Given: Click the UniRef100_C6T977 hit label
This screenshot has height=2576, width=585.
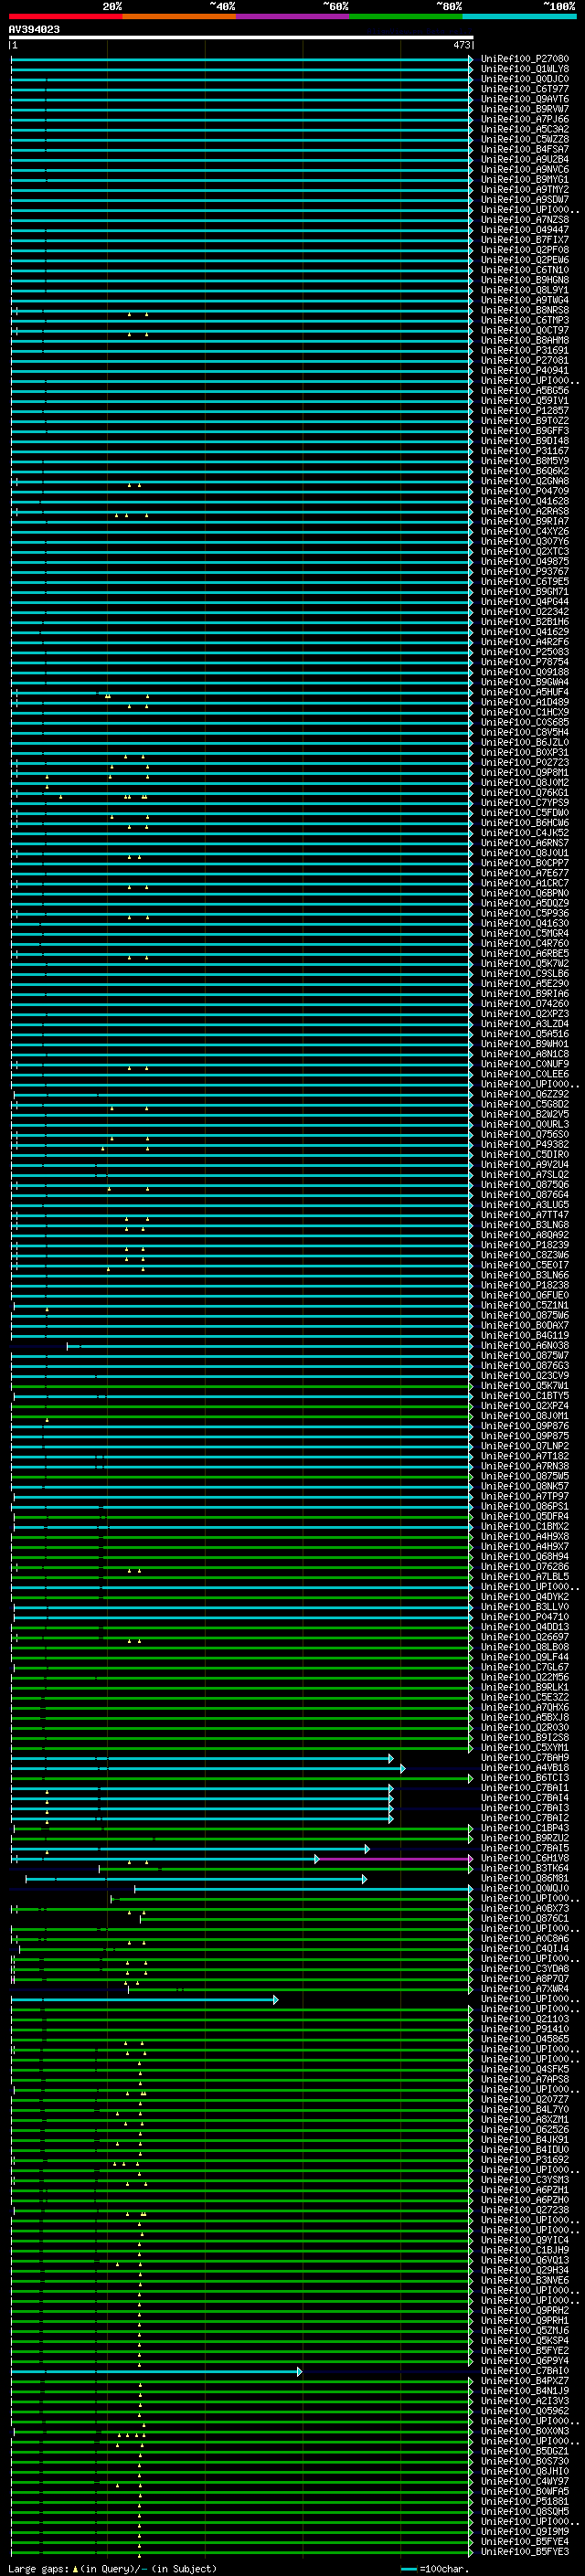Looking at the screenshot, I should coord(524,89).
